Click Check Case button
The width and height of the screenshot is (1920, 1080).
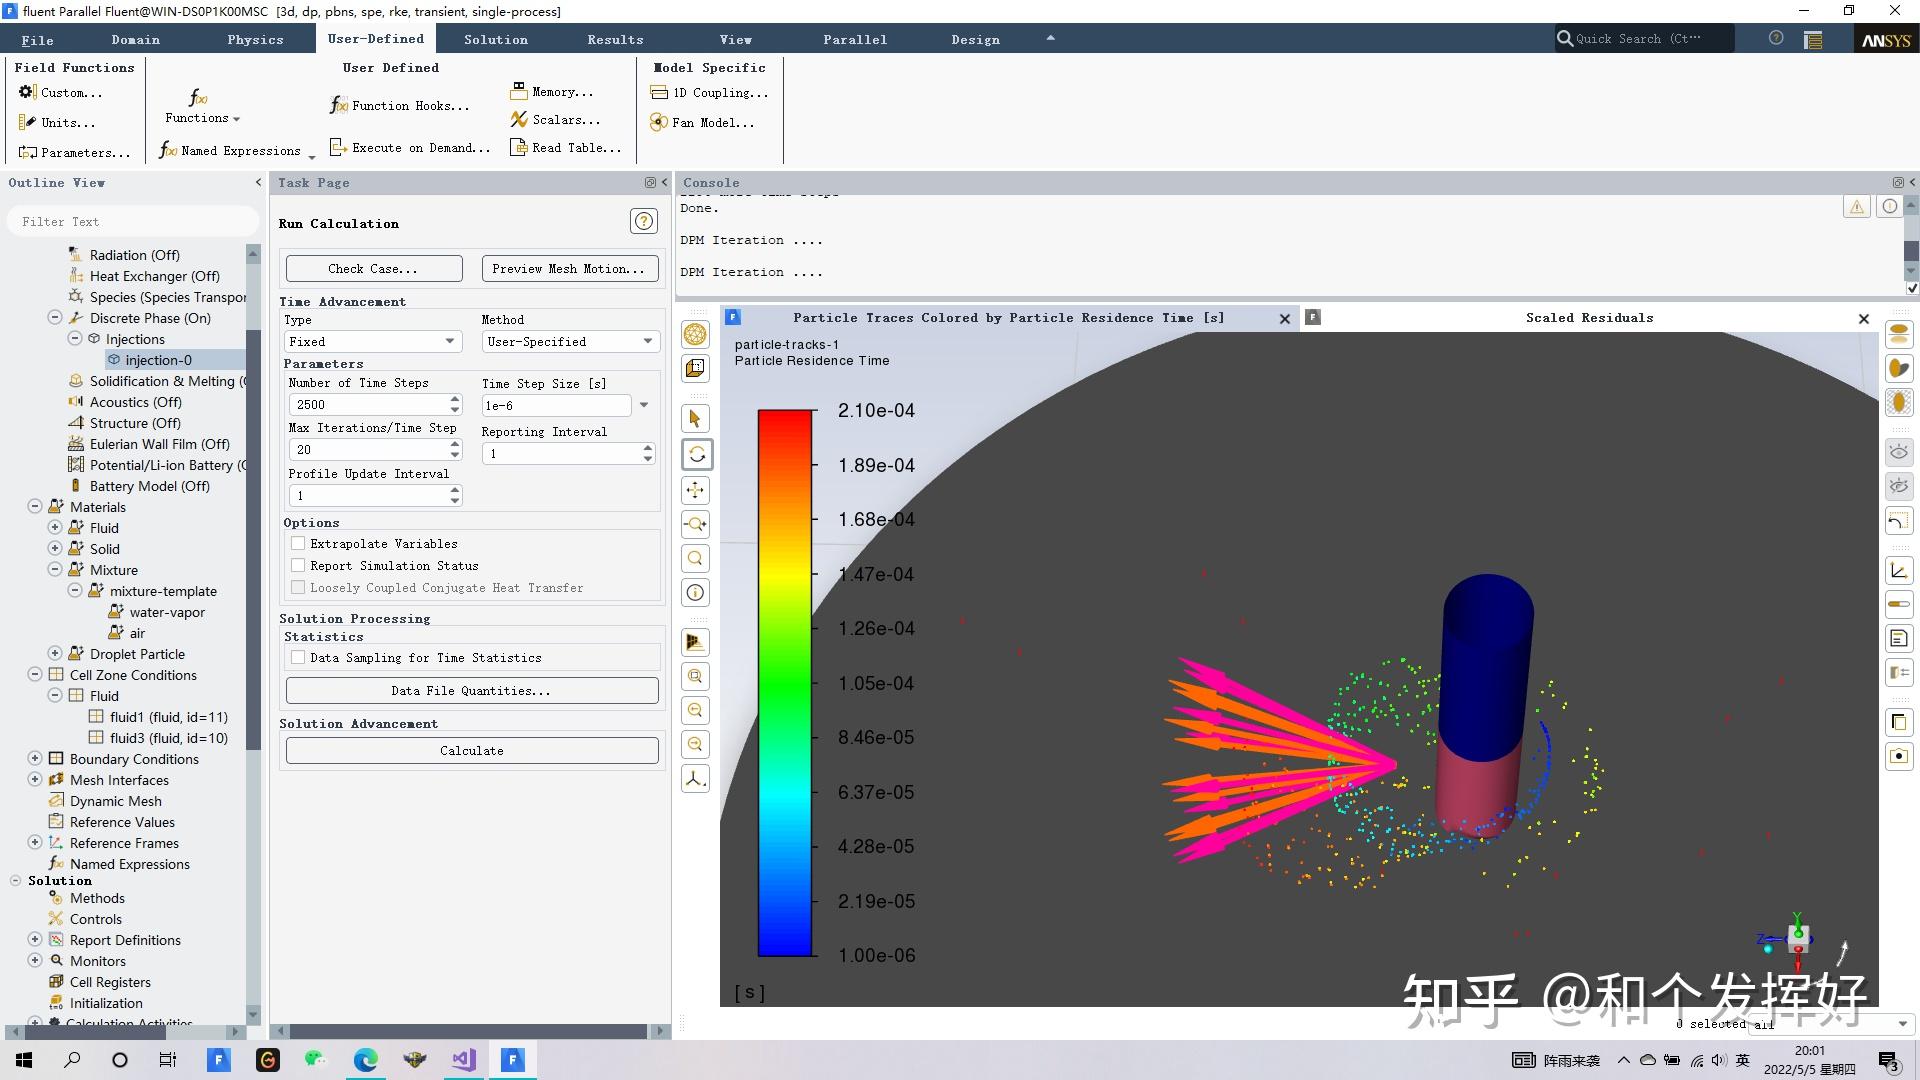tap(373, 269)
